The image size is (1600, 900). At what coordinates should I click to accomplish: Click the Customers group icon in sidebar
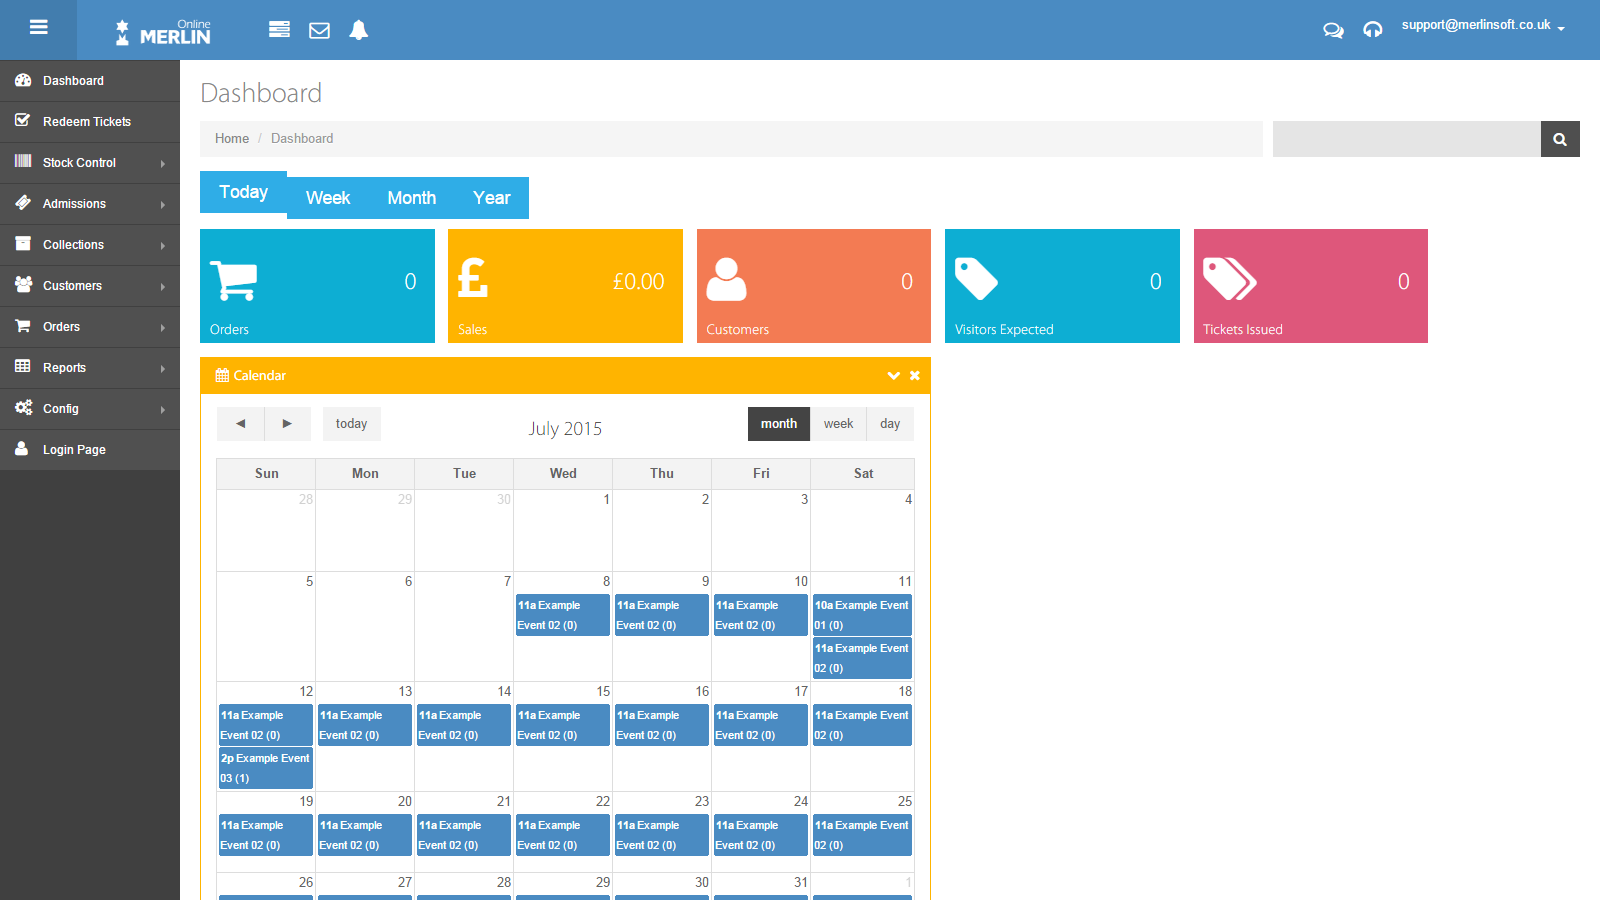23,285
